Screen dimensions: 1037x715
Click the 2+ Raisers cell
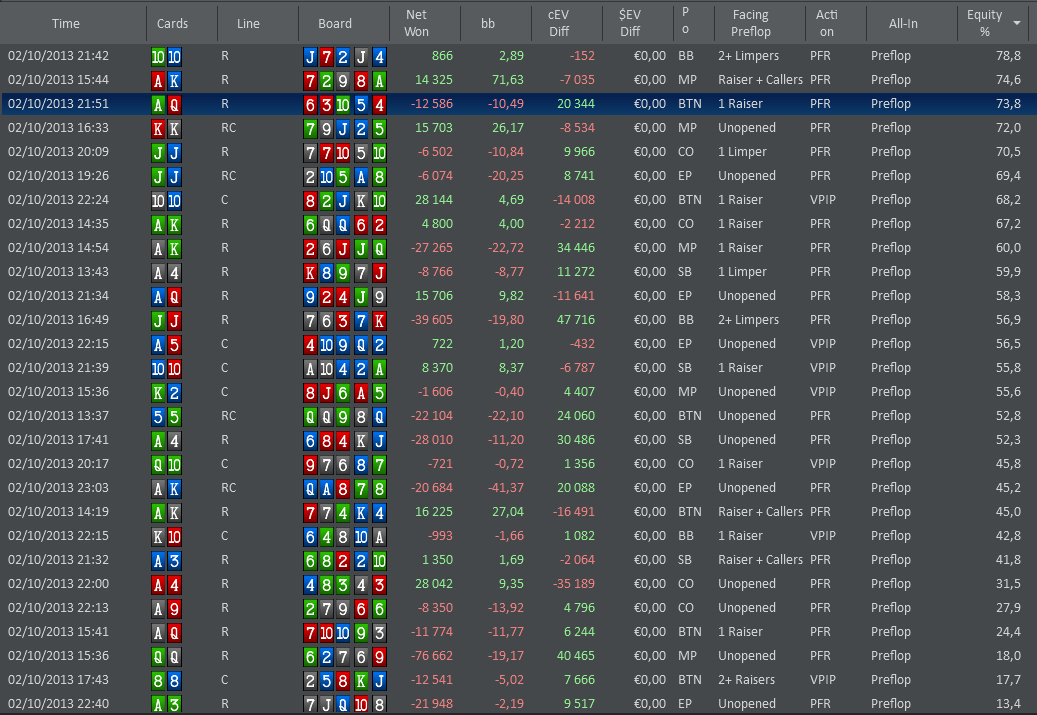click(747, 679)
